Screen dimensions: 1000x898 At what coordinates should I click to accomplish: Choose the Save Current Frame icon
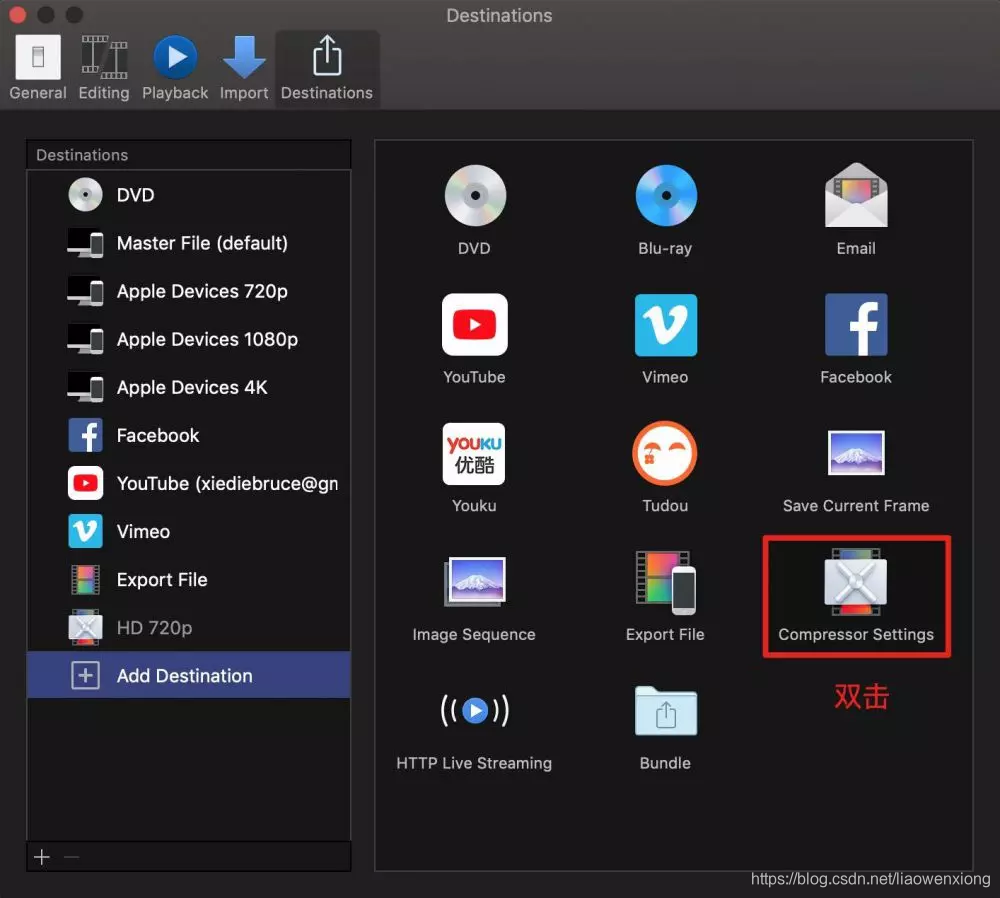coord(856,453)
